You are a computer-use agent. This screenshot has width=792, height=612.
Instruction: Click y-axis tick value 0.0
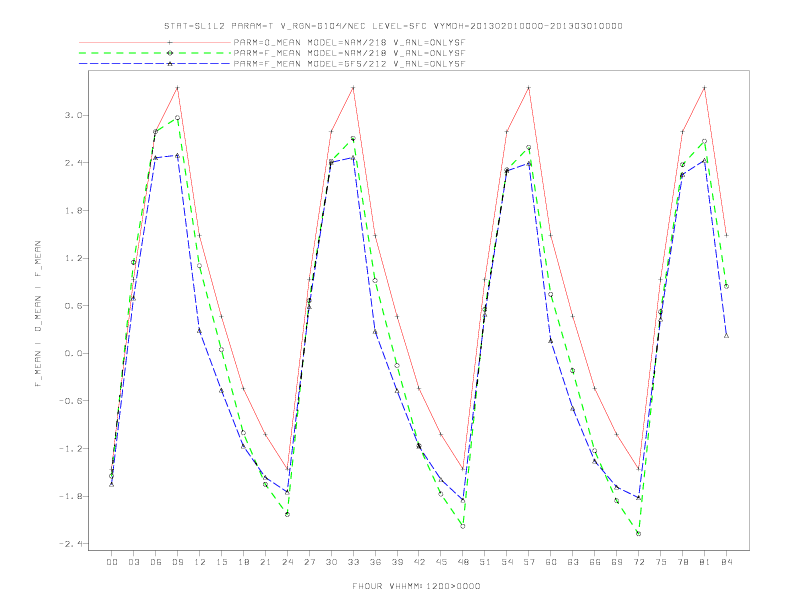coord(73,353)
